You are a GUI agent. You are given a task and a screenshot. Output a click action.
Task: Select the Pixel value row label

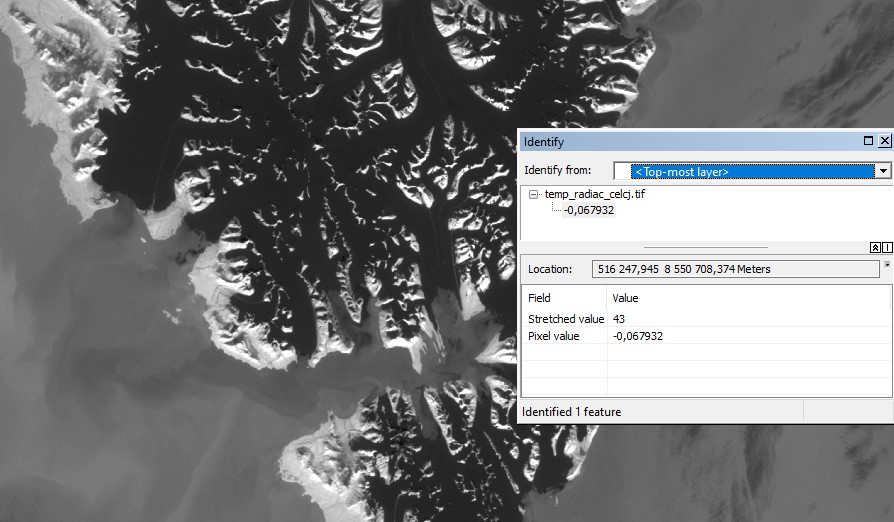(x=553, y=336)
